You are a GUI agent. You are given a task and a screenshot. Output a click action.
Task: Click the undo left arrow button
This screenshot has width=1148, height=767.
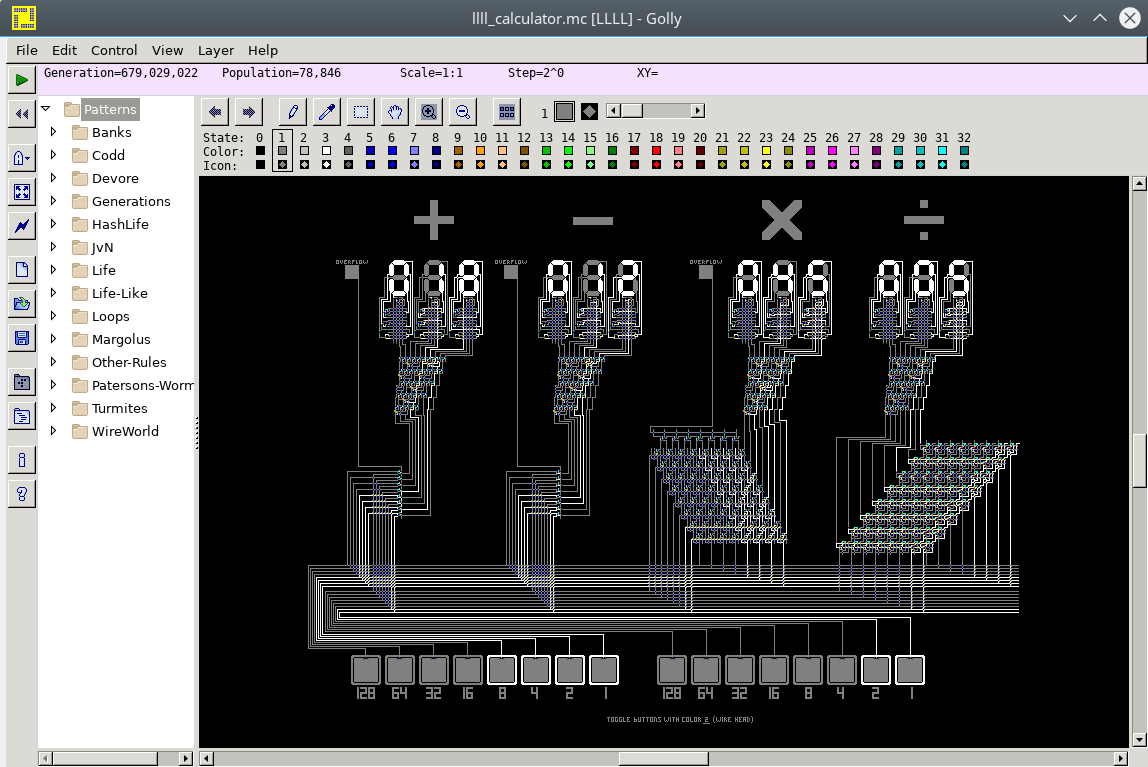(215, 112)
